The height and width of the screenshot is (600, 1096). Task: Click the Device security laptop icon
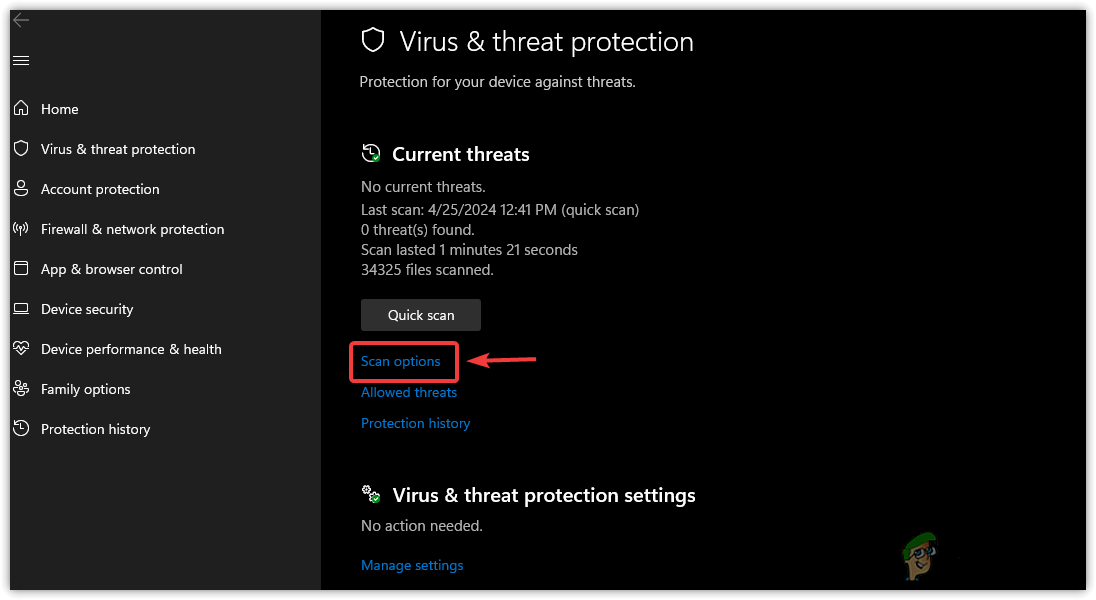coord(21,309)
